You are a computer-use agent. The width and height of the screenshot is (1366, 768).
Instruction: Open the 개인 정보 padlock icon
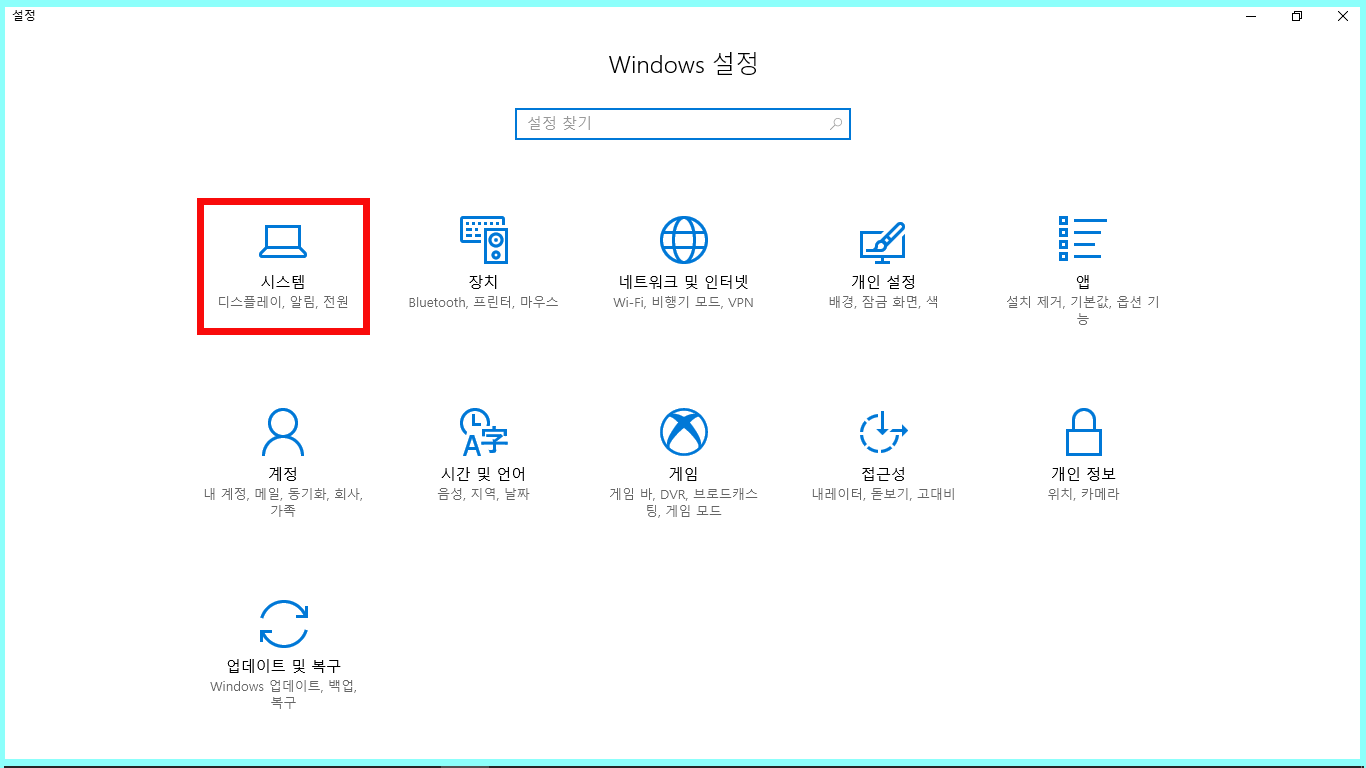[1083, 432]
